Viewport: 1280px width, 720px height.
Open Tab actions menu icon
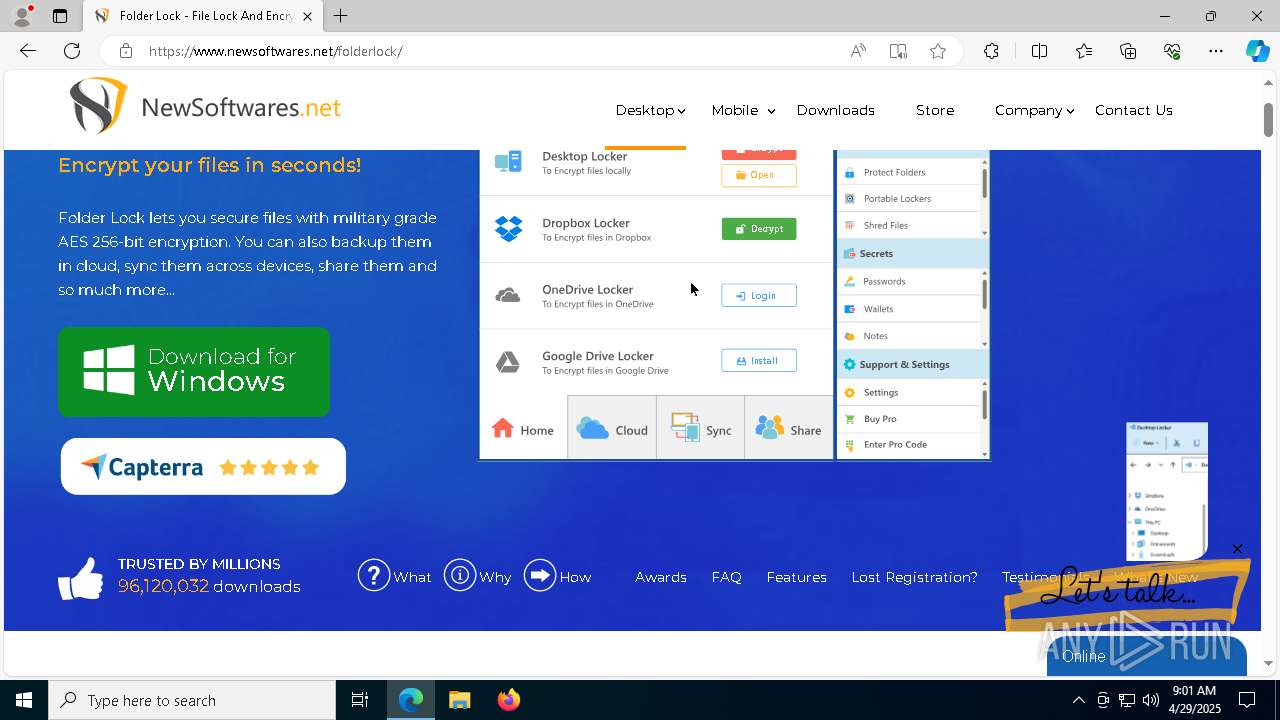point(60,16)
